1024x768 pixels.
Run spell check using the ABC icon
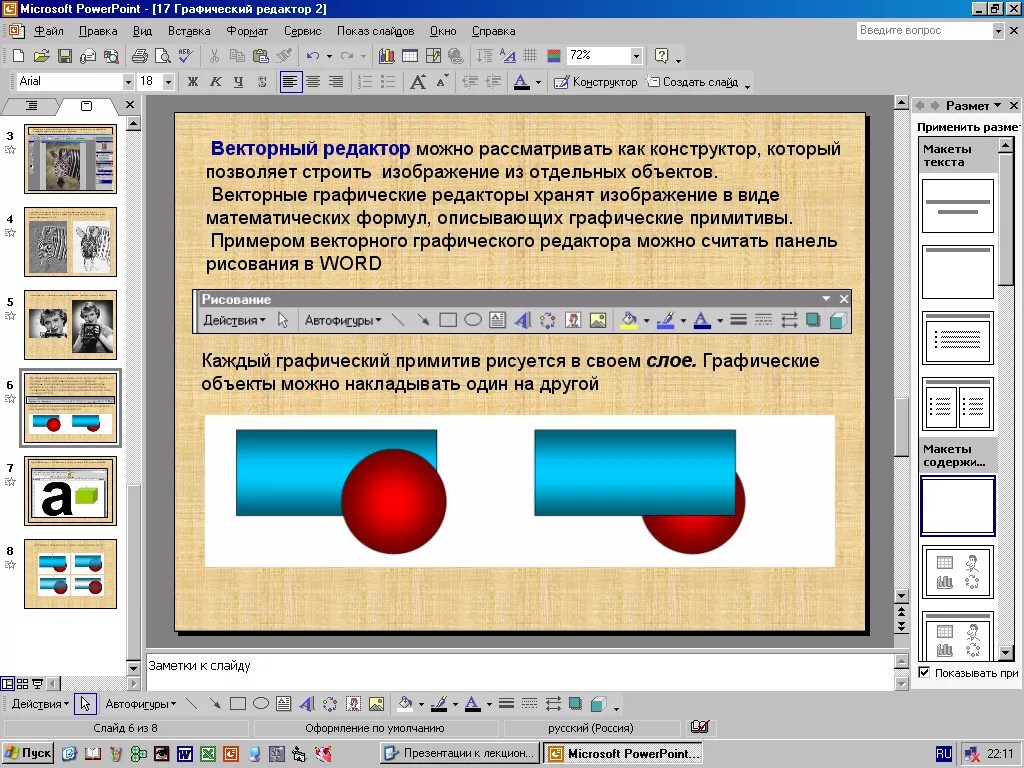point(185,56)
